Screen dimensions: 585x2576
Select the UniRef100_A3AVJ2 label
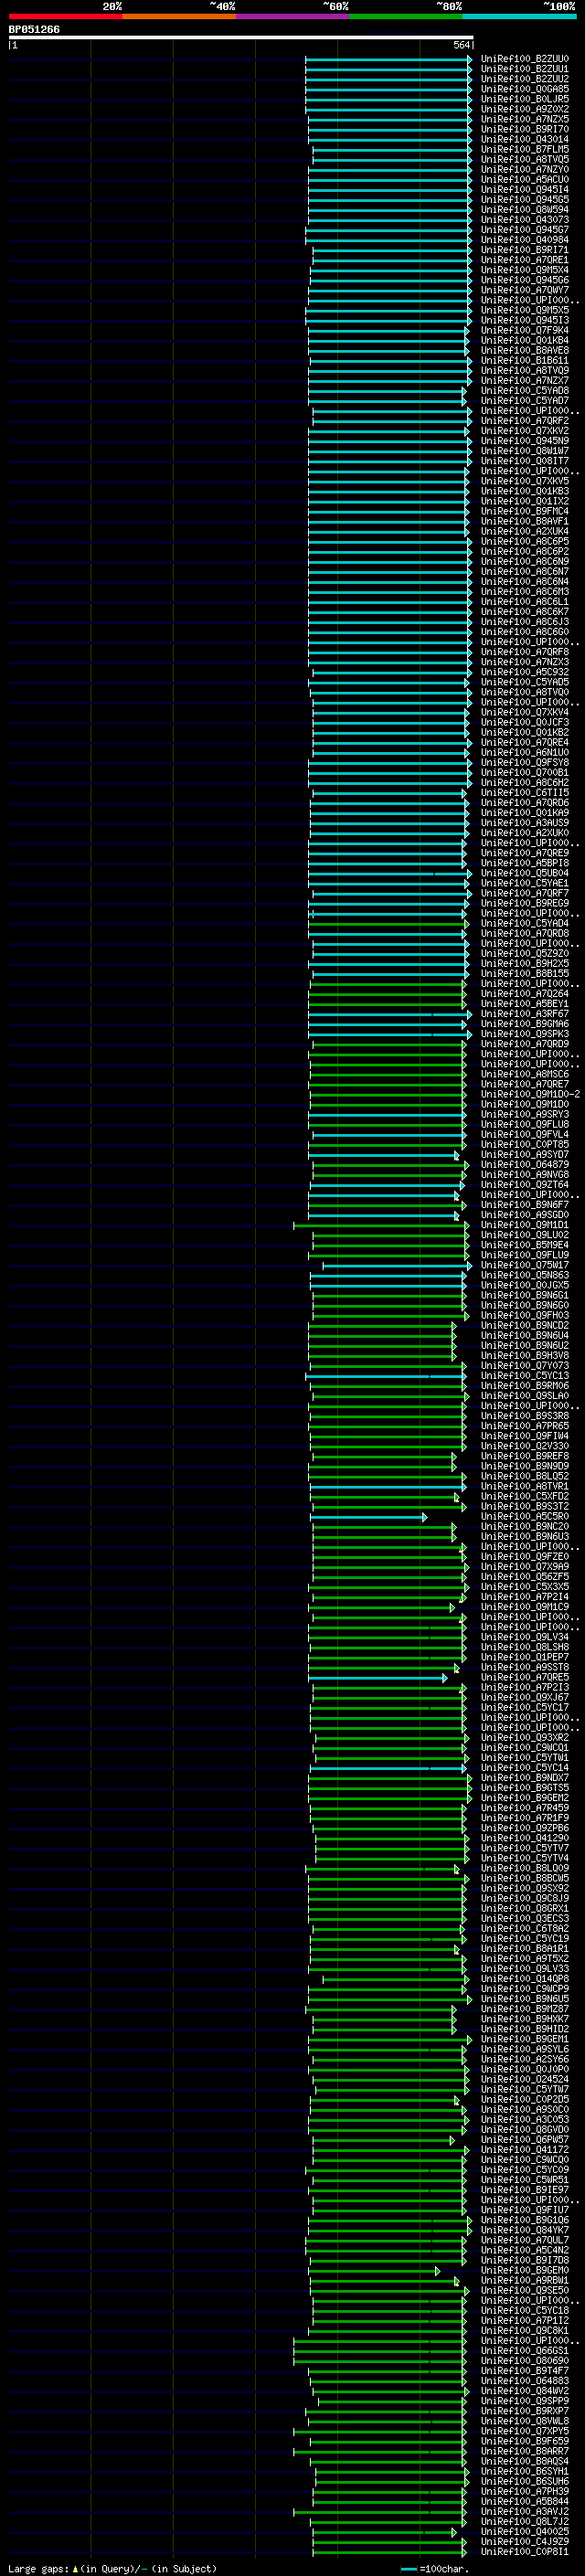coord(524,2512)
